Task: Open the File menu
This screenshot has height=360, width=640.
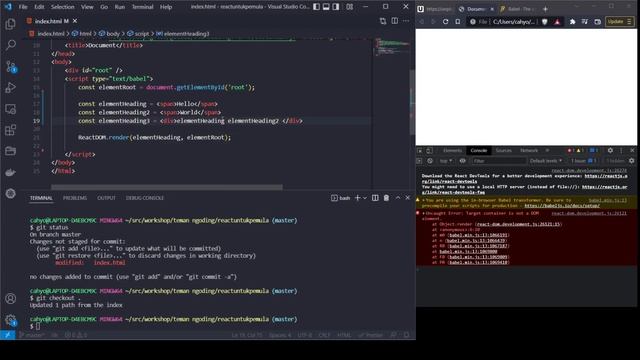Action: (x=23, y=7)
